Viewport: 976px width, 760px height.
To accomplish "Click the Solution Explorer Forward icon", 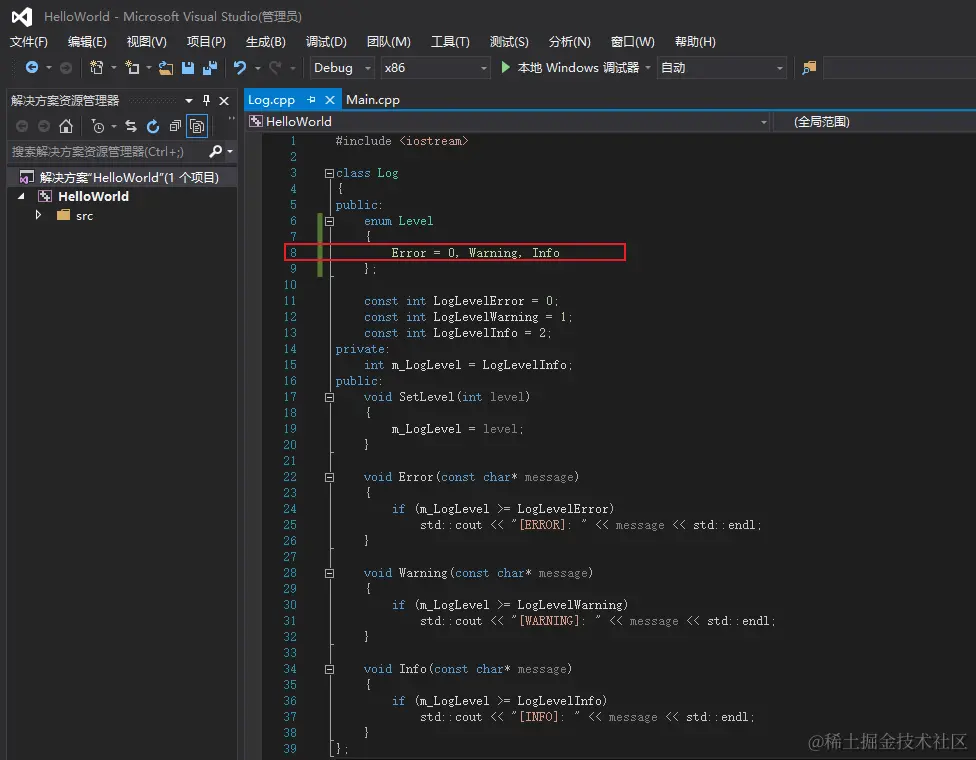I will [x=44, y=126].
